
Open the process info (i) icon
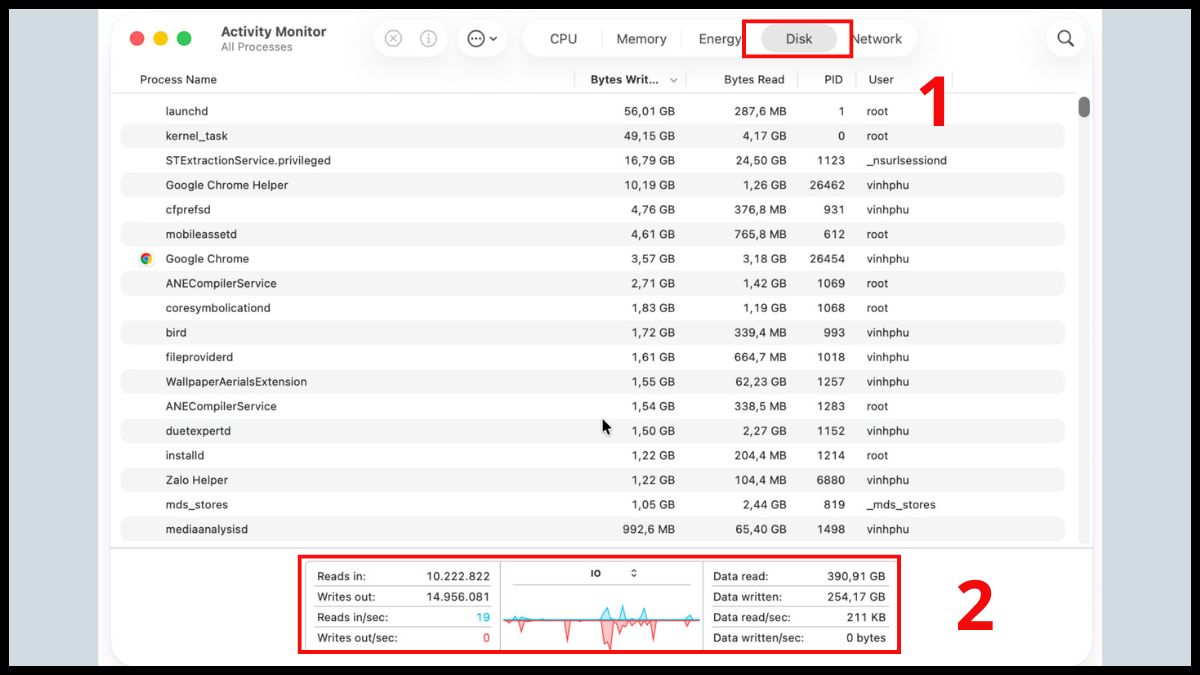pyautogui.click(x=428, y=39)
